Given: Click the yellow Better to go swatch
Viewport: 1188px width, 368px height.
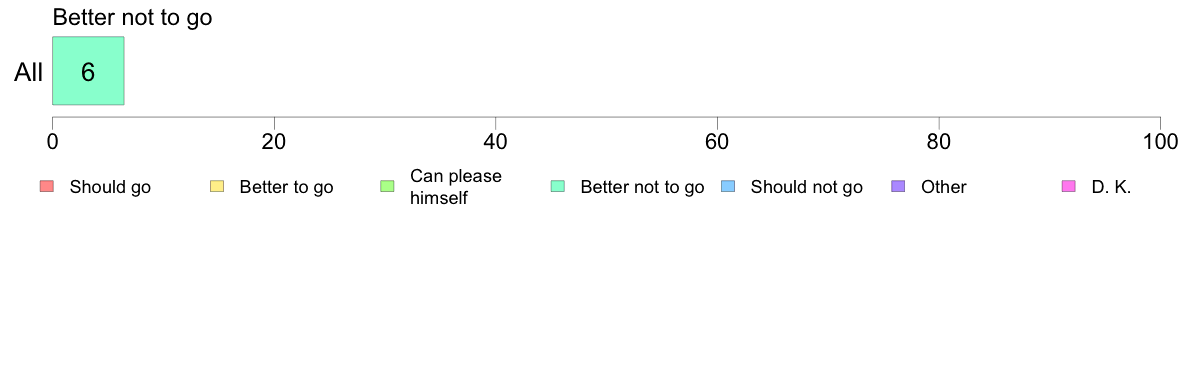Looking at the screenshot, I should pos(217,186).
